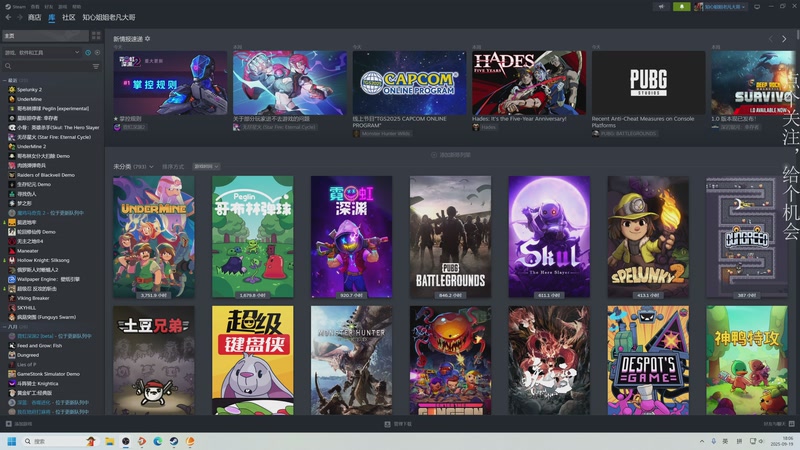Show previous news items with left chevron
The width and height of the screenshot is (800, 450).
771,39
